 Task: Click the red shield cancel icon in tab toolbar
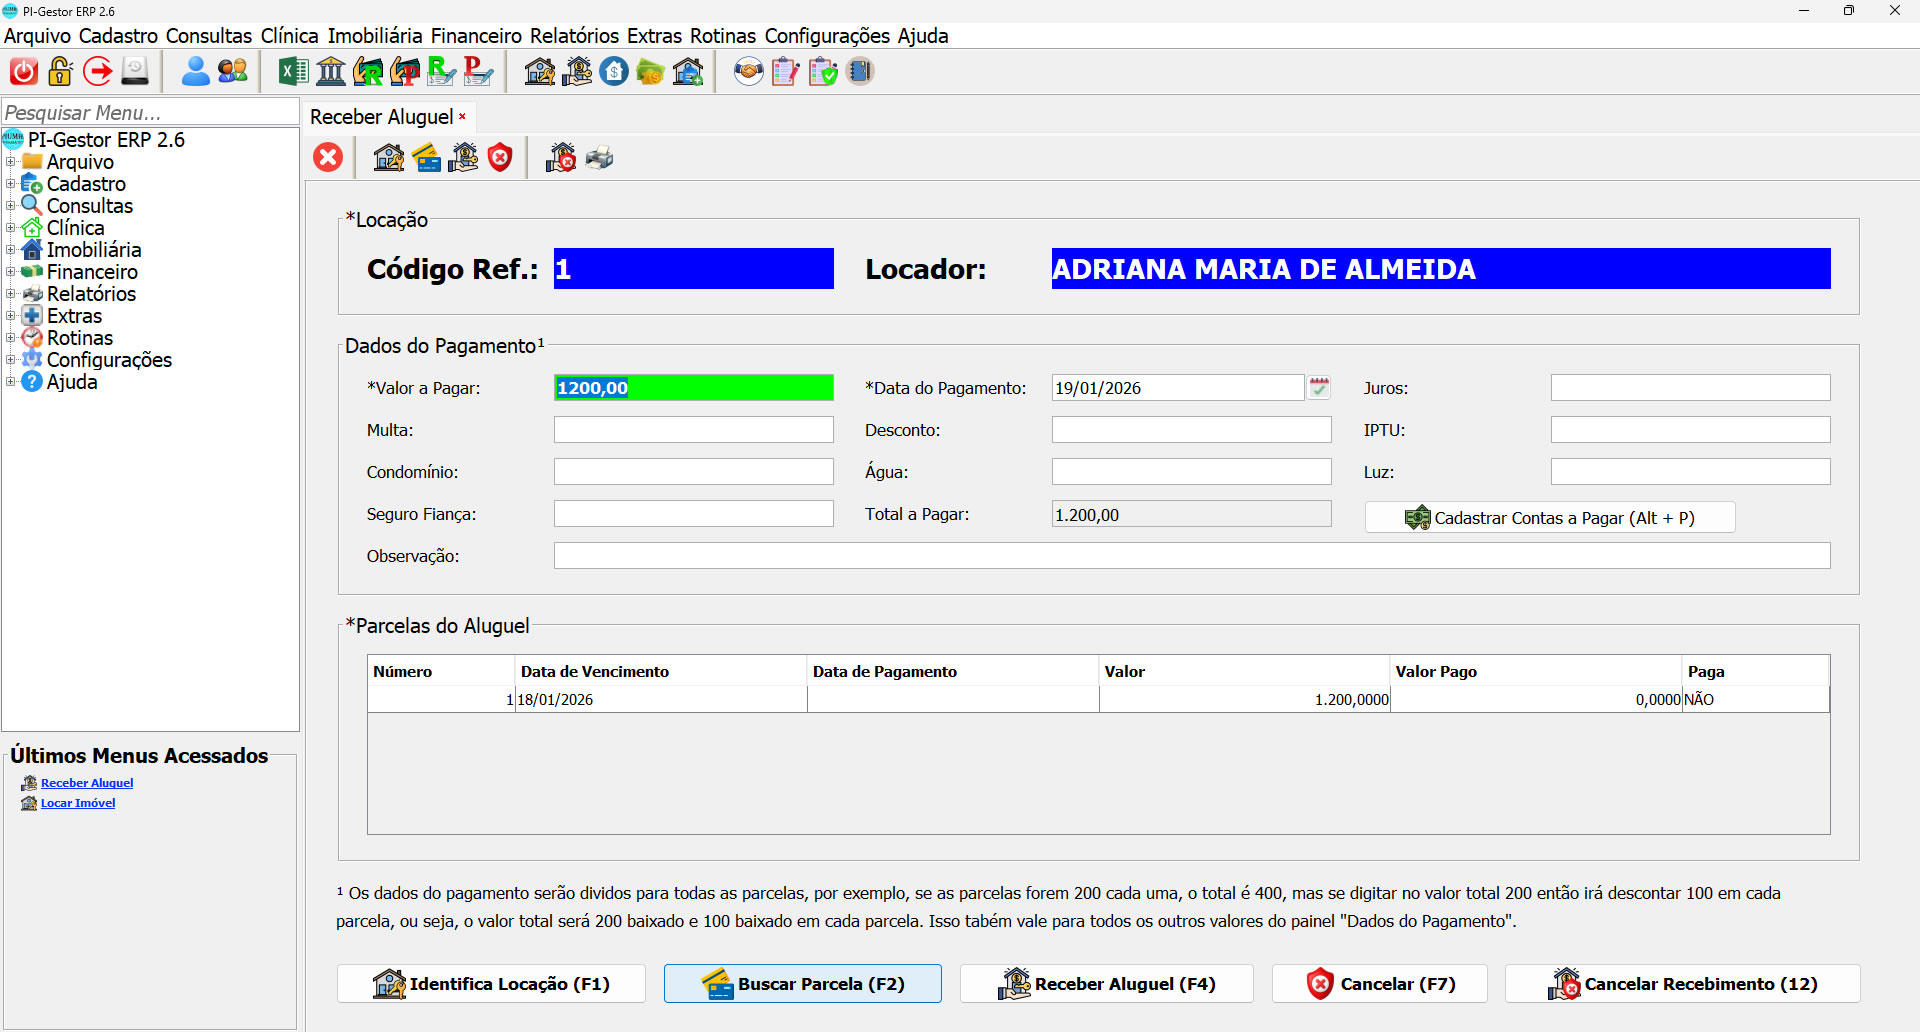click(x=500, y=158)
